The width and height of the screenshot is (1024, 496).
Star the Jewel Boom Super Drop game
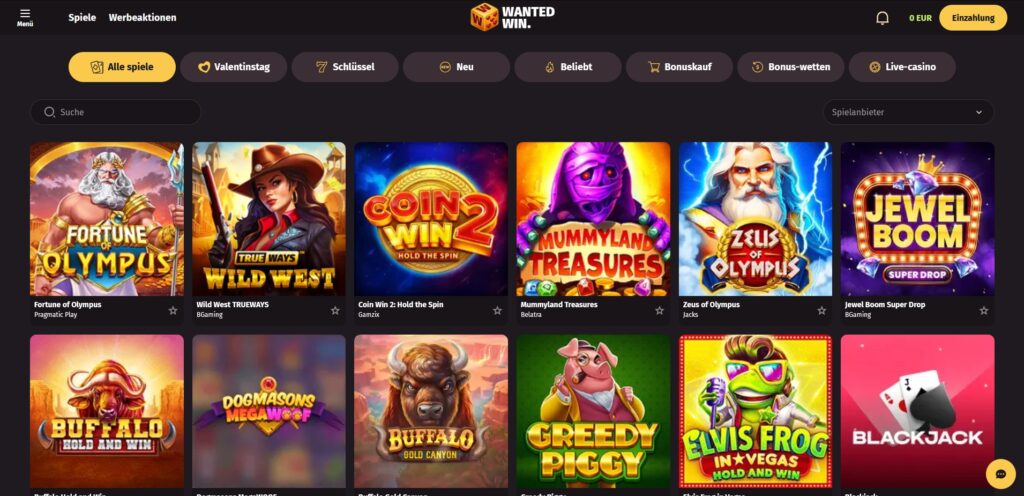(984, 311)
